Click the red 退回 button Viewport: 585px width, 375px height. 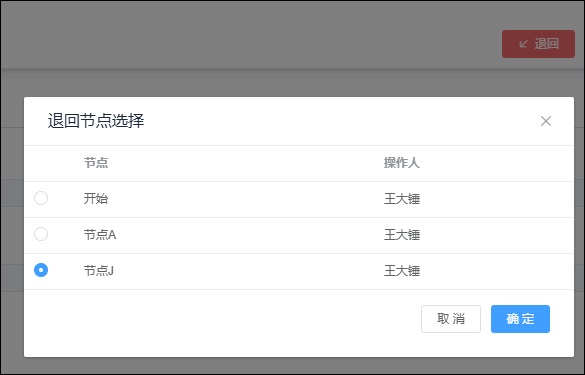point(538,44)
